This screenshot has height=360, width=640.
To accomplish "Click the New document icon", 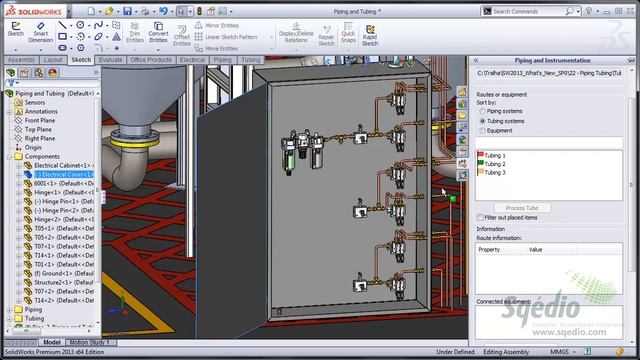I will click(91, 11).
